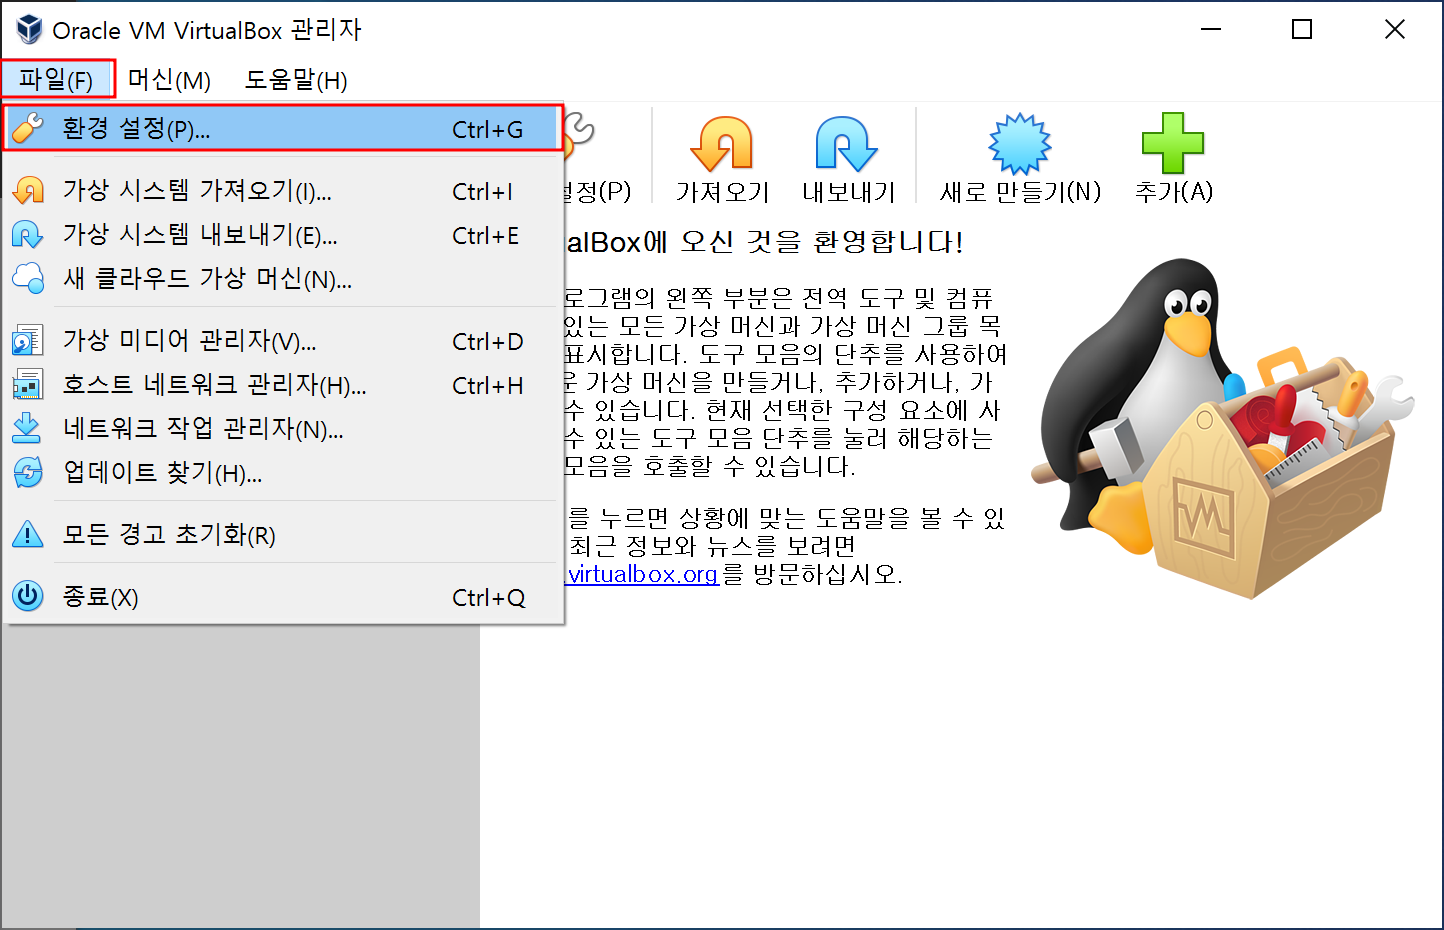Open the 머신(M) menu
Image resolution: width=1444 pixels, height=930 pixels.
(x=169, y=80)
